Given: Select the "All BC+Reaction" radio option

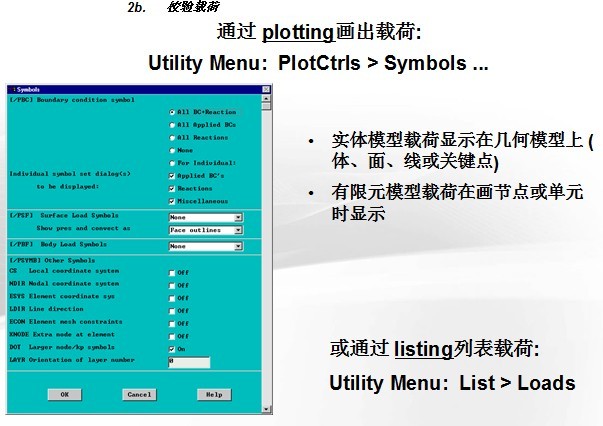Looking at the screenshot, I should 173,112.
